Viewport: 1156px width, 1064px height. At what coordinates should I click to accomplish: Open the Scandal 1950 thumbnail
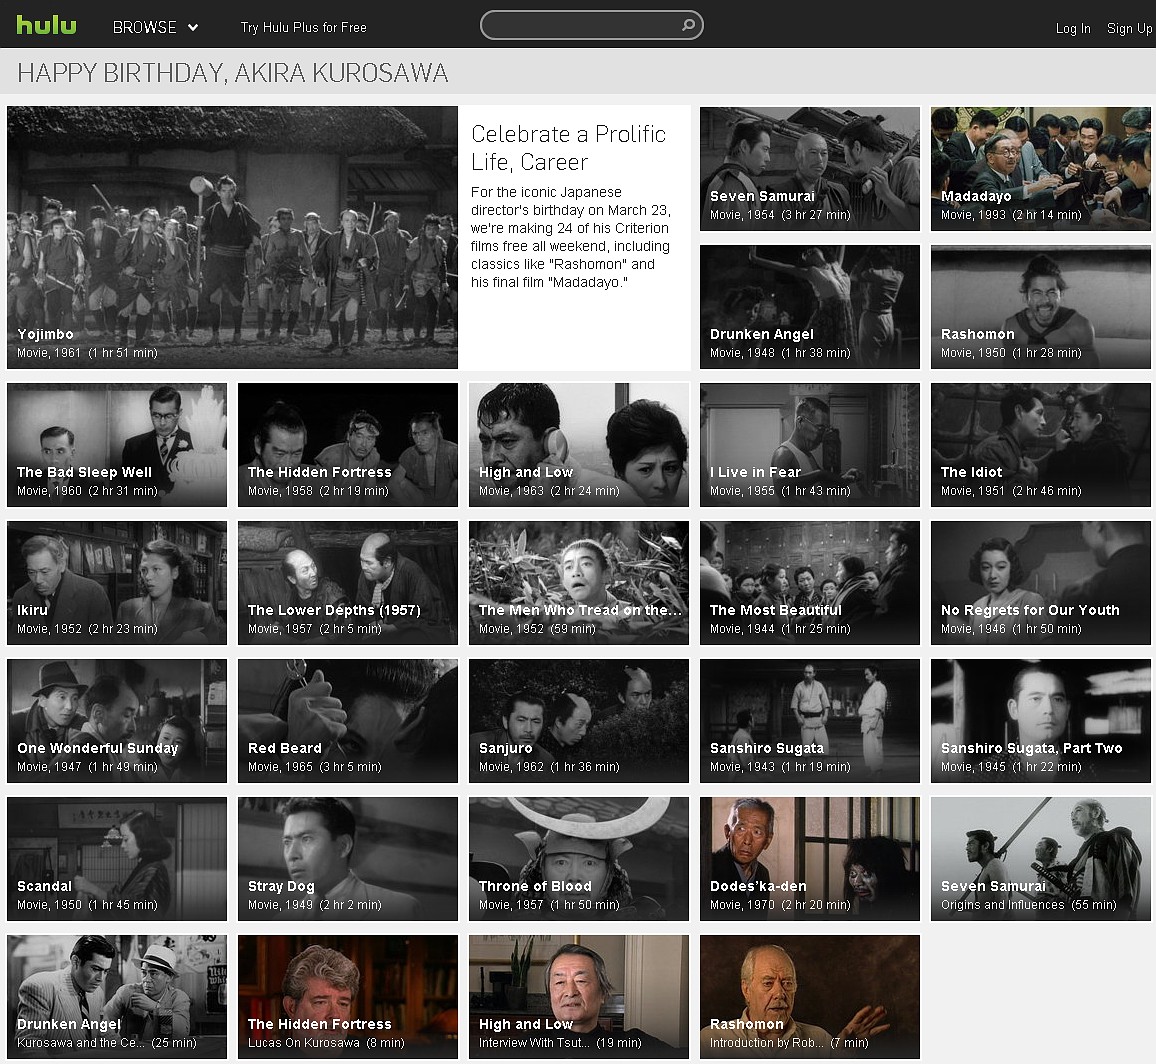click(x=116, y=858)
